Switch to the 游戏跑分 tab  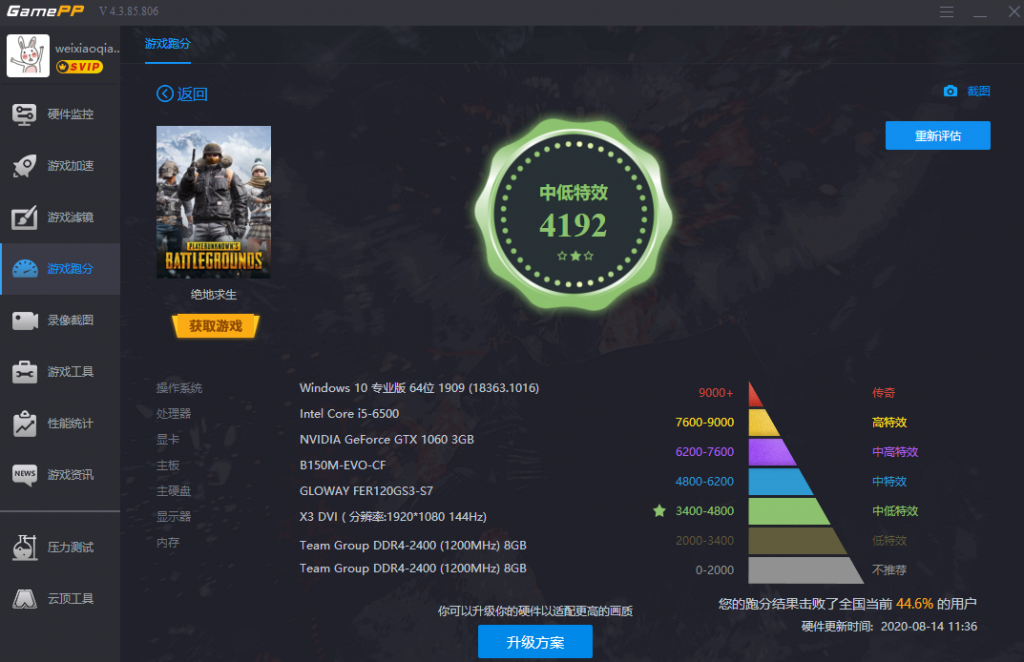(x=168, y=44)
